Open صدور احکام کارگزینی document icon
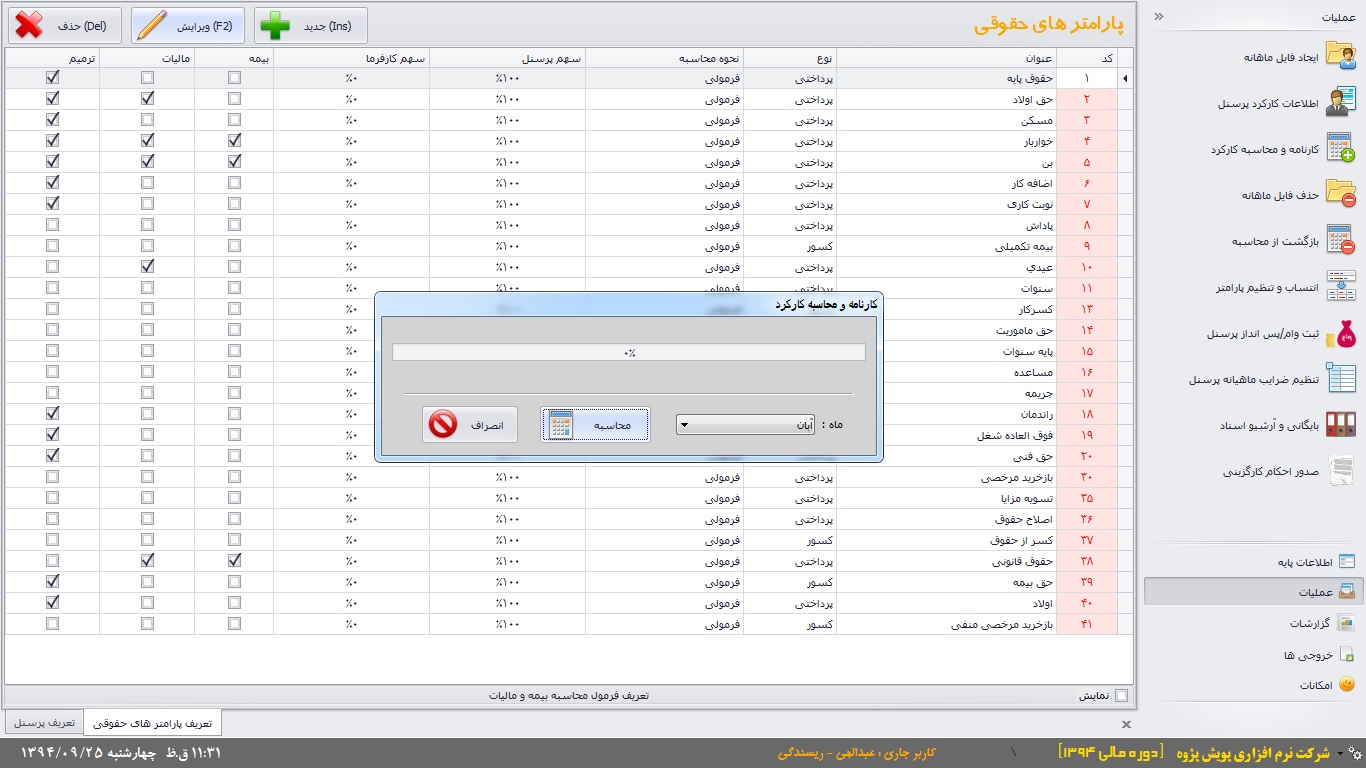Viewport: 1366px width, 768px height. (1340, 471)
